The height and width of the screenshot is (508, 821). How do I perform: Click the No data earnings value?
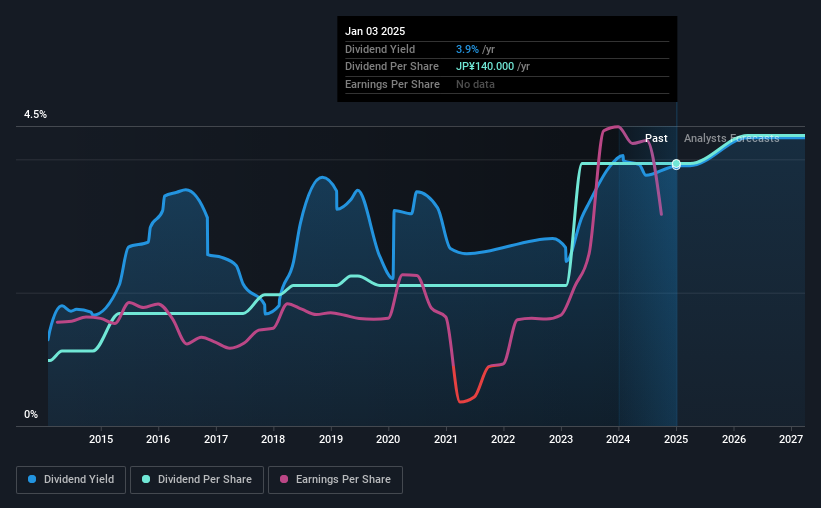(x=475, y=84)
